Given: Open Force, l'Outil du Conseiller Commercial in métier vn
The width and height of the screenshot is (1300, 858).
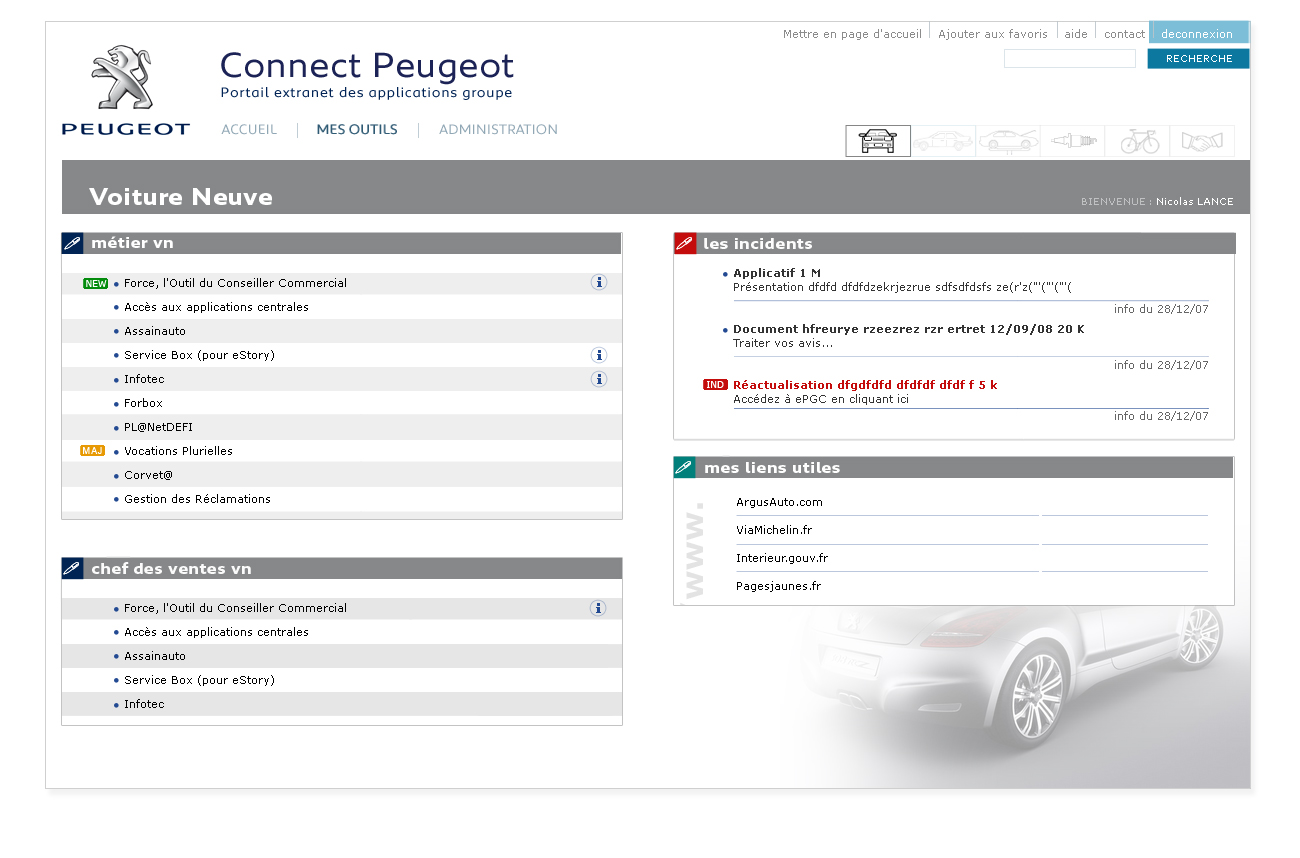Looking at the screenshot, I should click(x=235, y=283).
